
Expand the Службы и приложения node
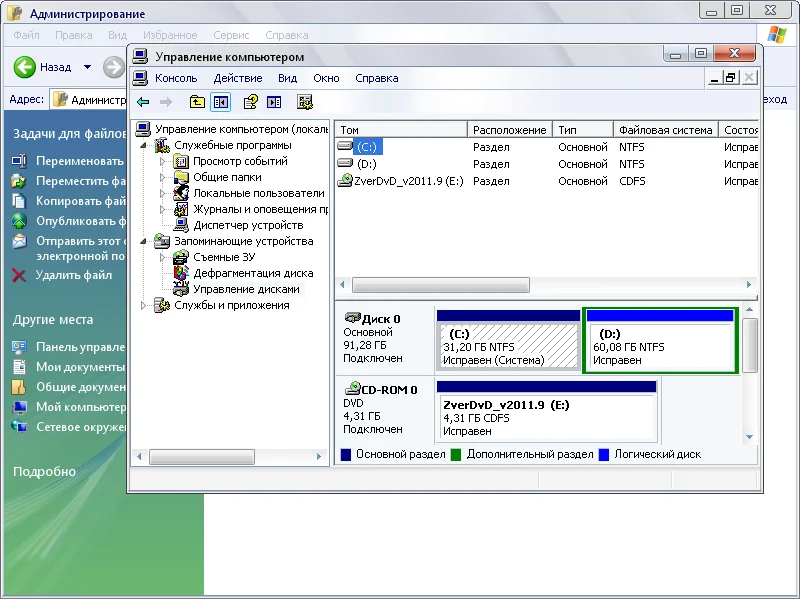[x=144, y=305]
